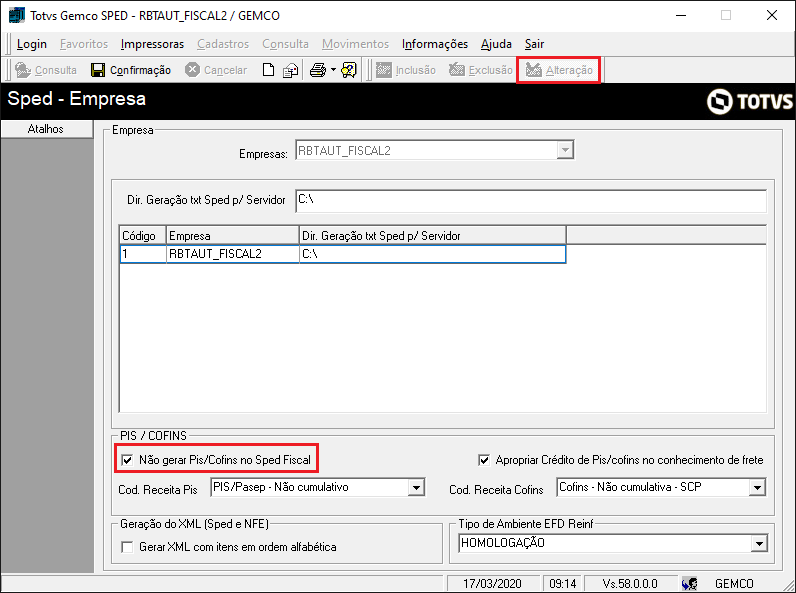Open the Sair menu
This screenshot has width=796, height=593.
[535, 44]
